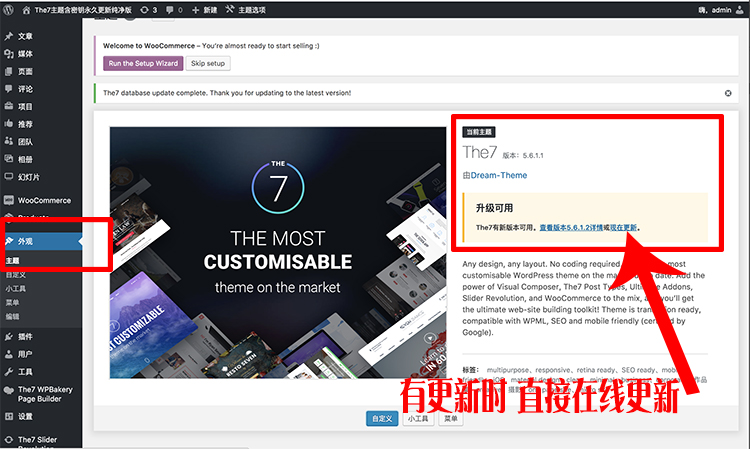750x449 pixels.
Task: Click the 新建 plus button
Action: click(204, 10)
